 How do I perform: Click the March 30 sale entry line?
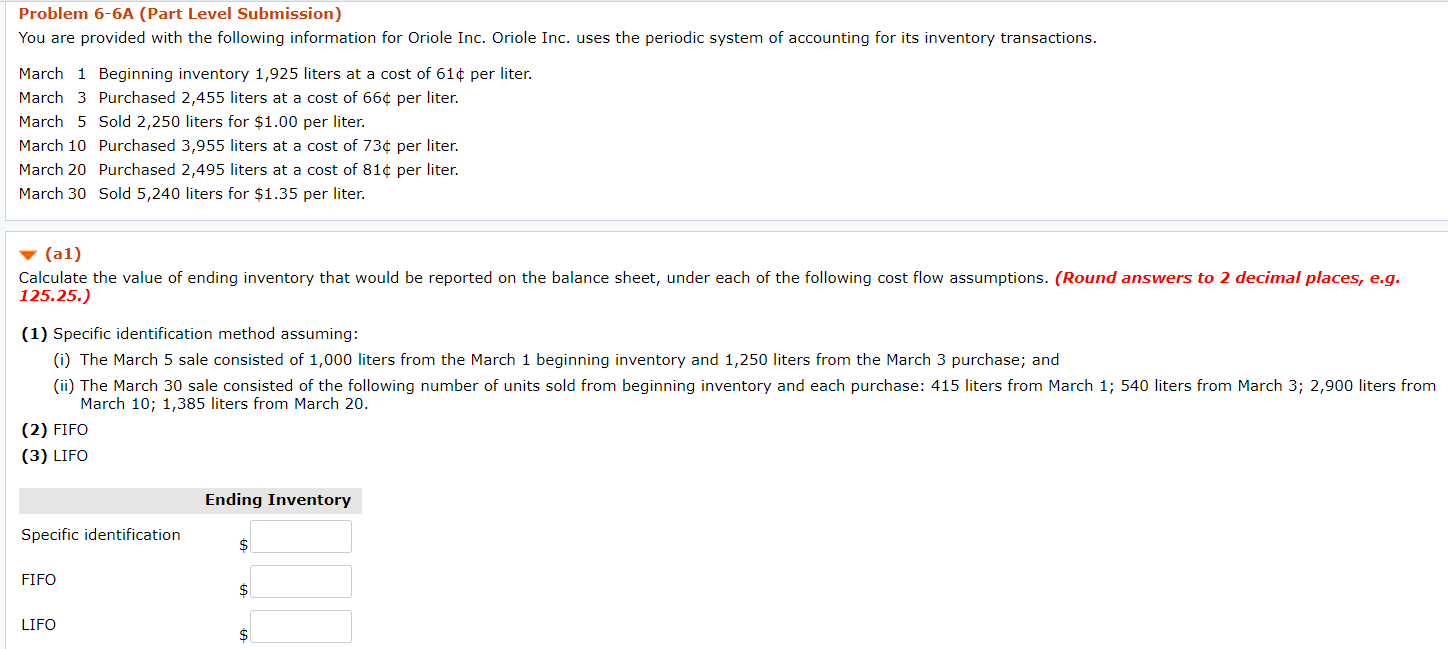click(191, 193)
